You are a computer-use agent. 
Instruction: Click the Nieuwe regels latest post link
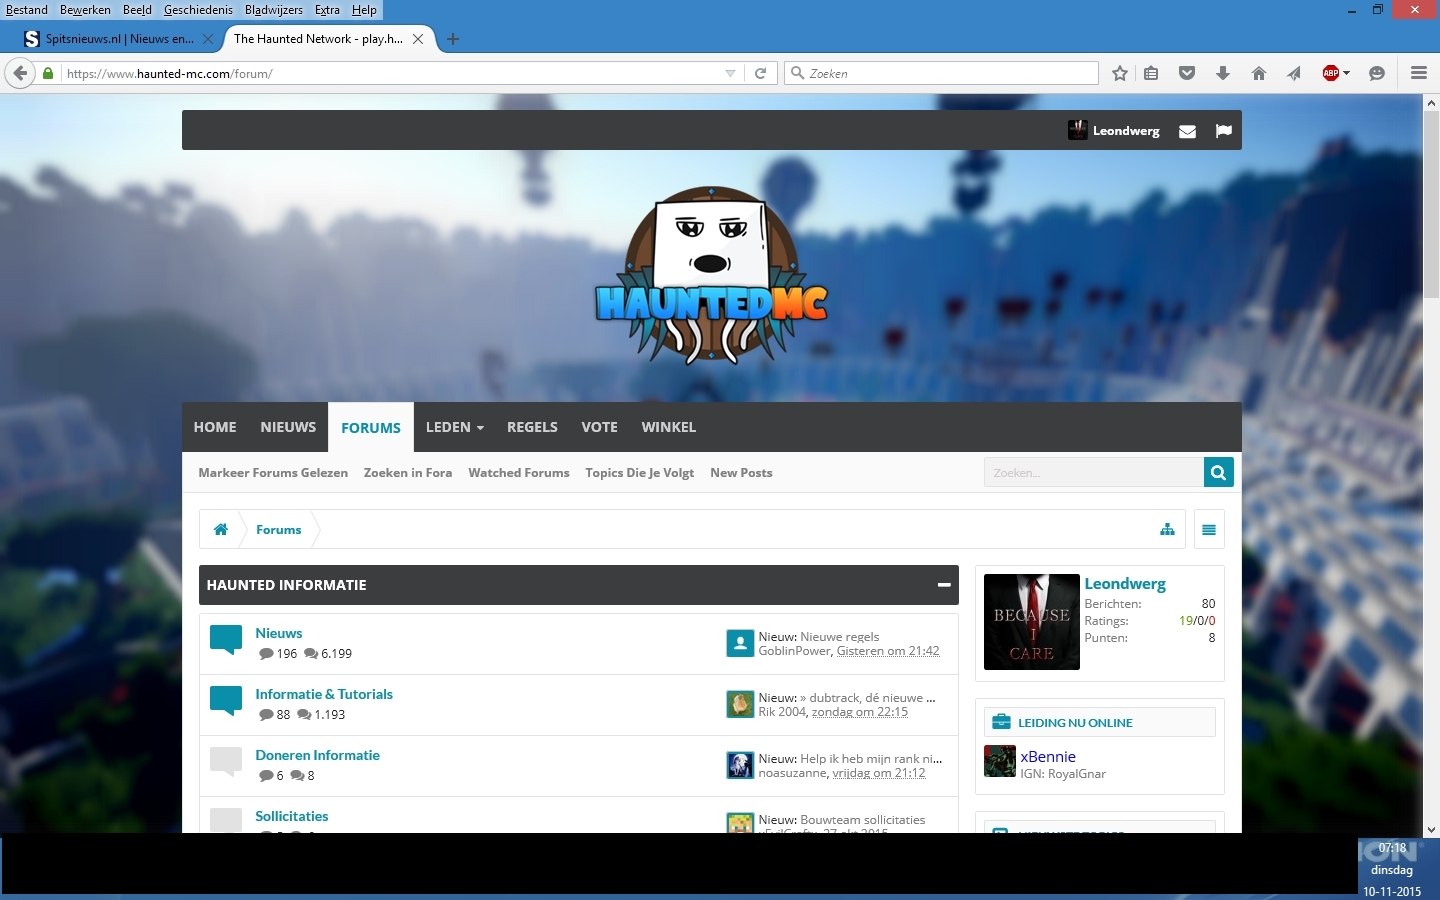[839, 637]
